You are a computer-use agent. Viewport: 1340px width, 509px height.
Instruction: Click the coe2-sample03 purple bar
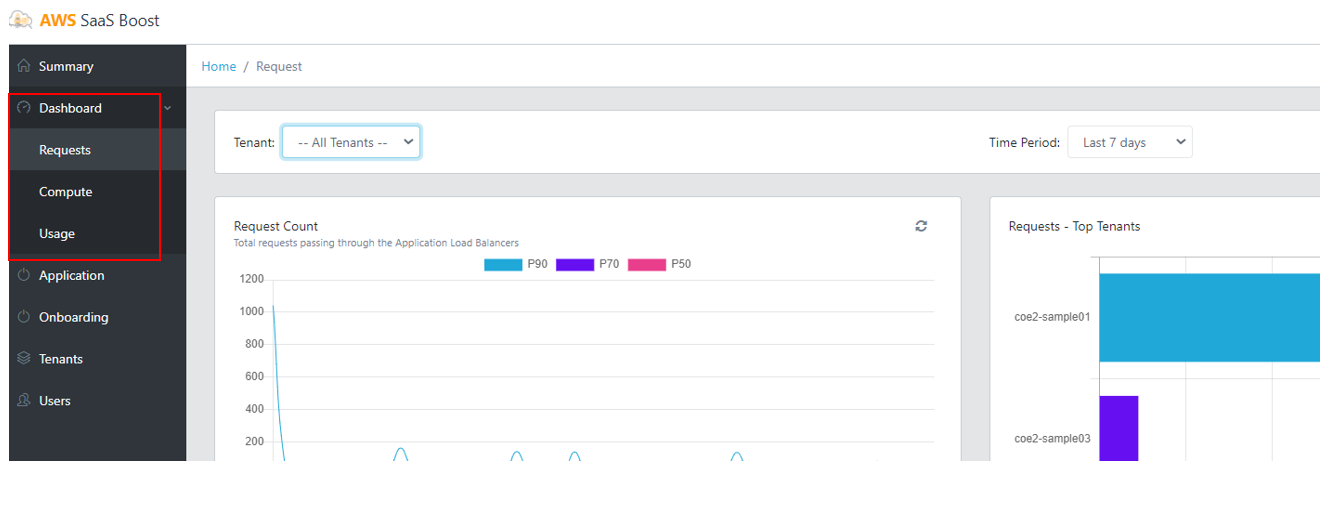(x=1119, y=428)
